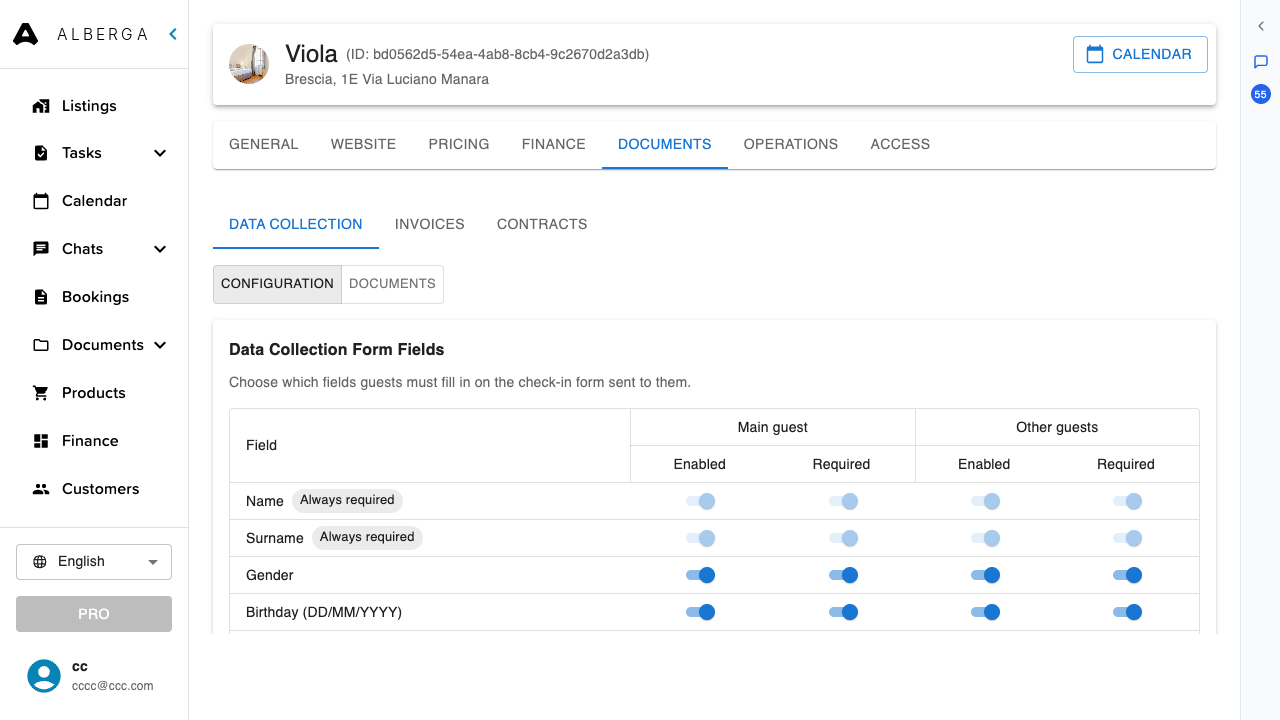Click the Other guests column header
The width and height of the screenshot is (1280, 720).
click(1057, 427)
